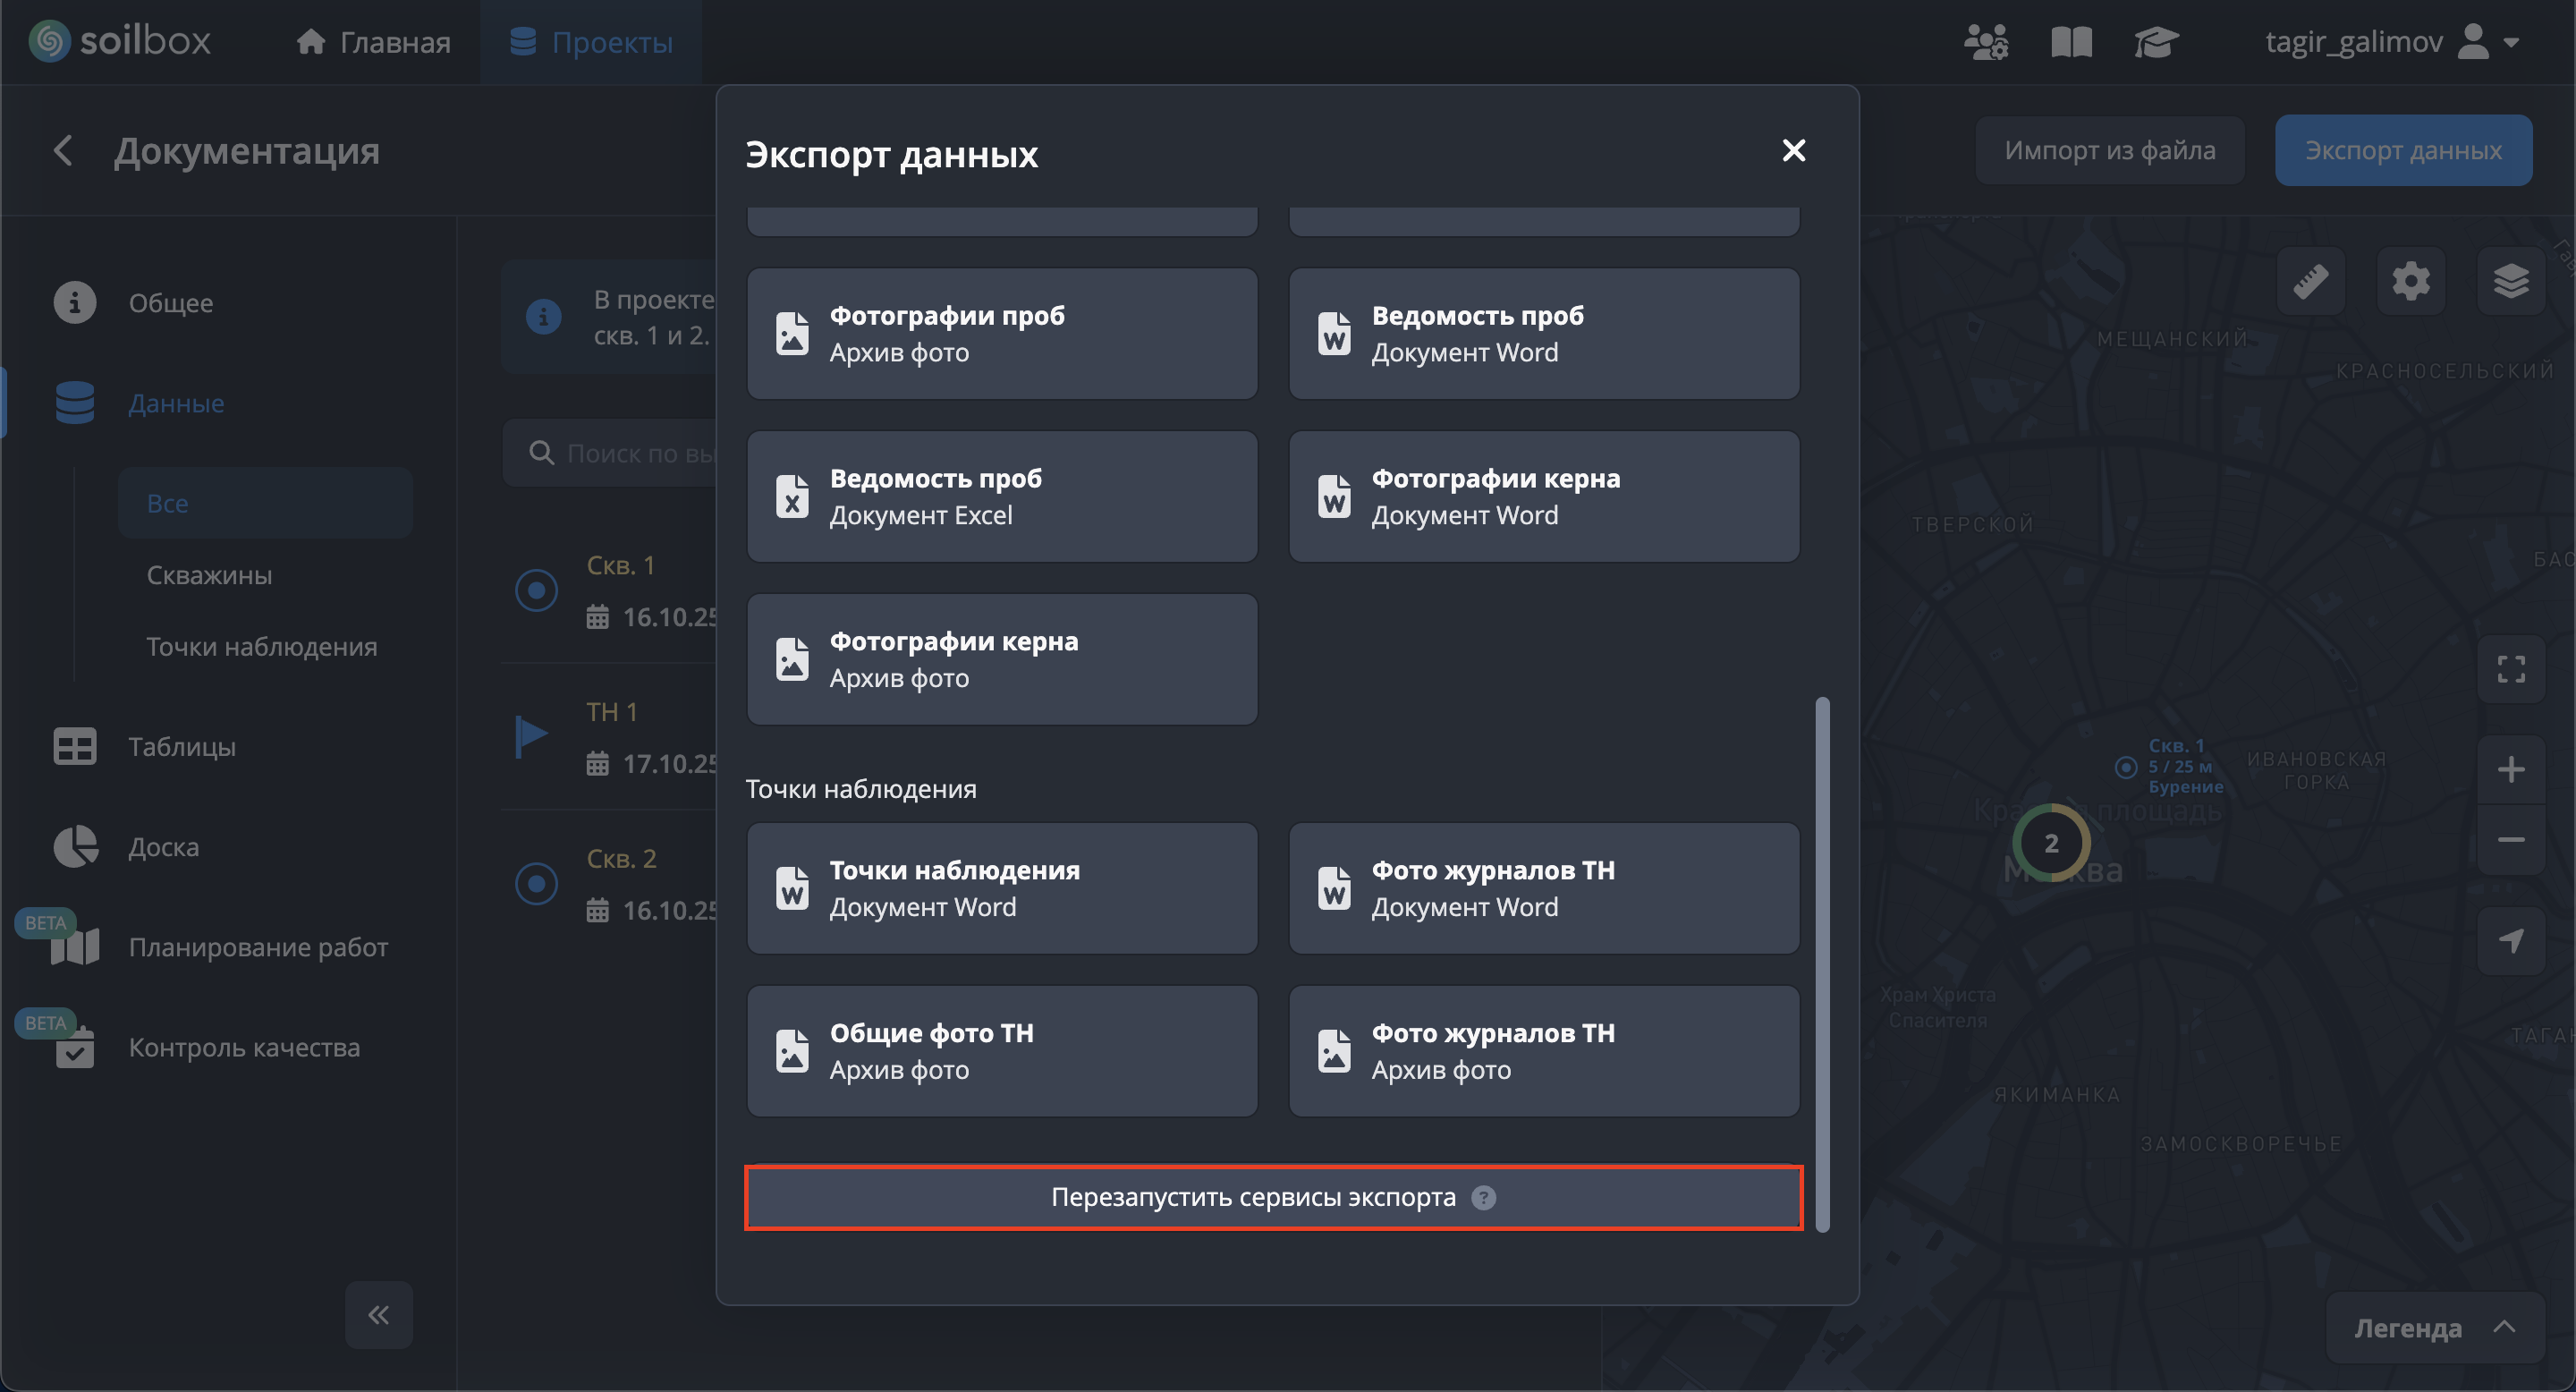The height and width of the screenshot is (1392, 2576).
Task: Click help icon next to restart export services
Action: tap(1484, 1197)
